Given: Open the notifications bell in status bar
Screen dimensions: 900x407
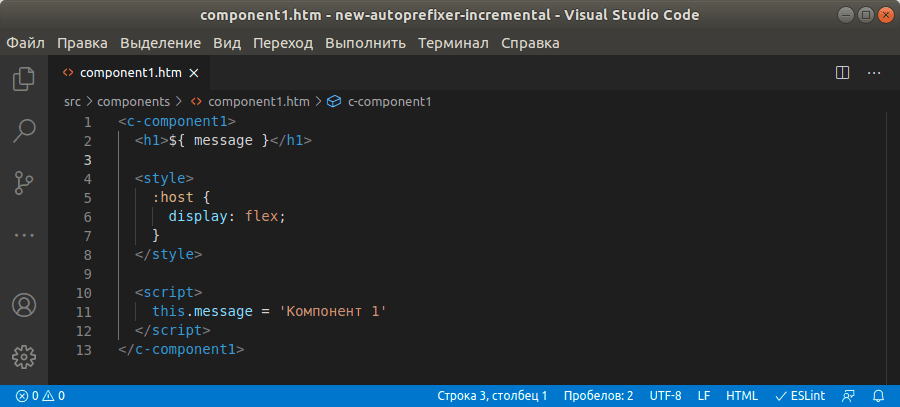Looking at the screenshot, I should tap(878, 396).
